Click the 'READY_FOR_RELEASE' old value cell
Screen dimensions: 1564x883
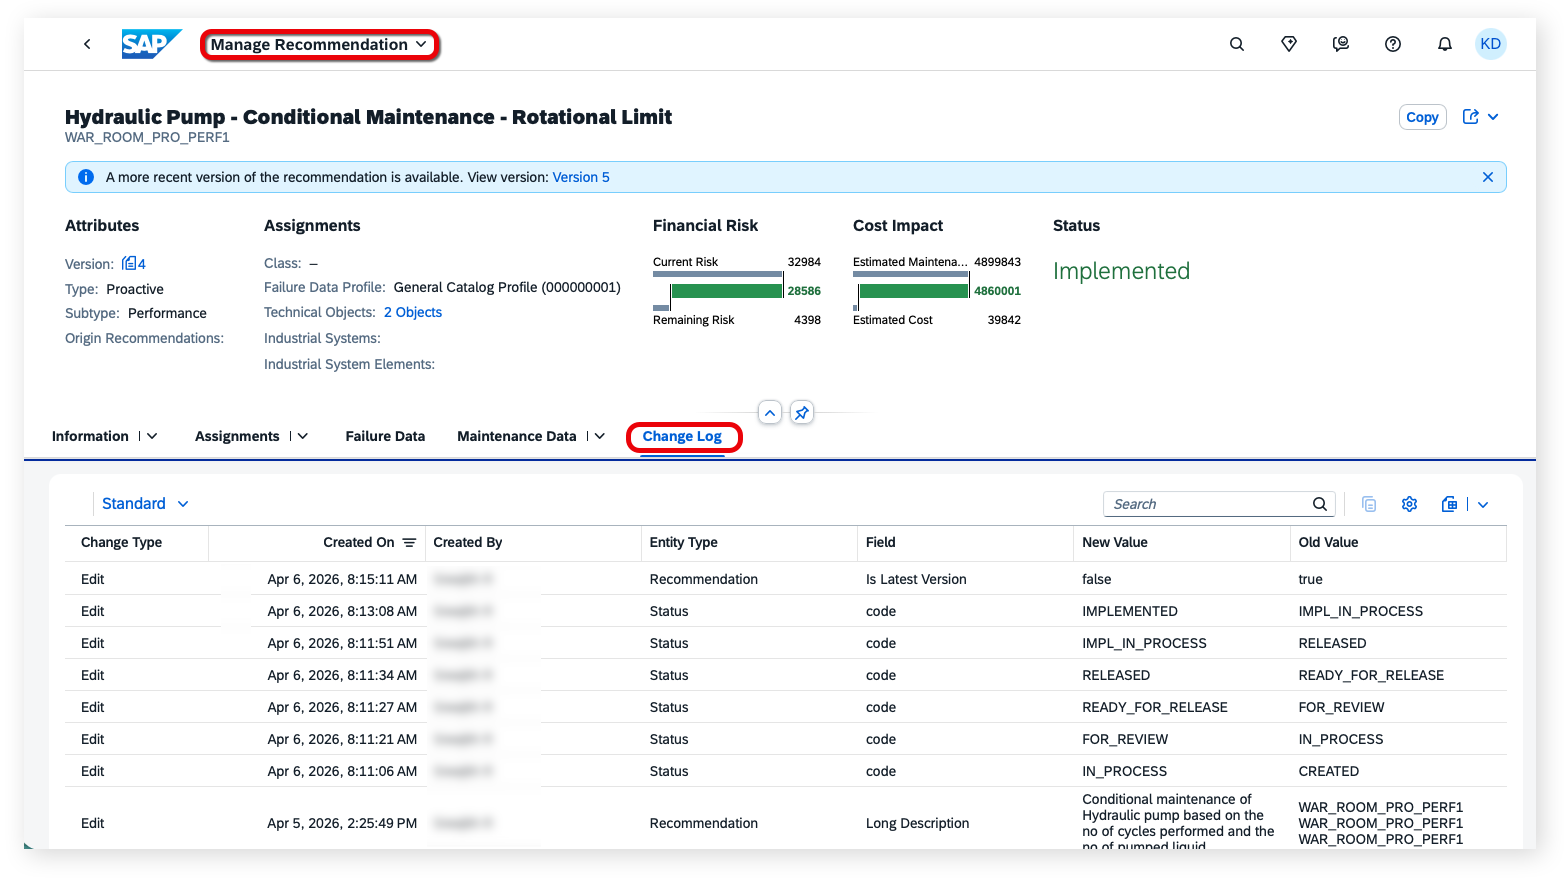1371,675
